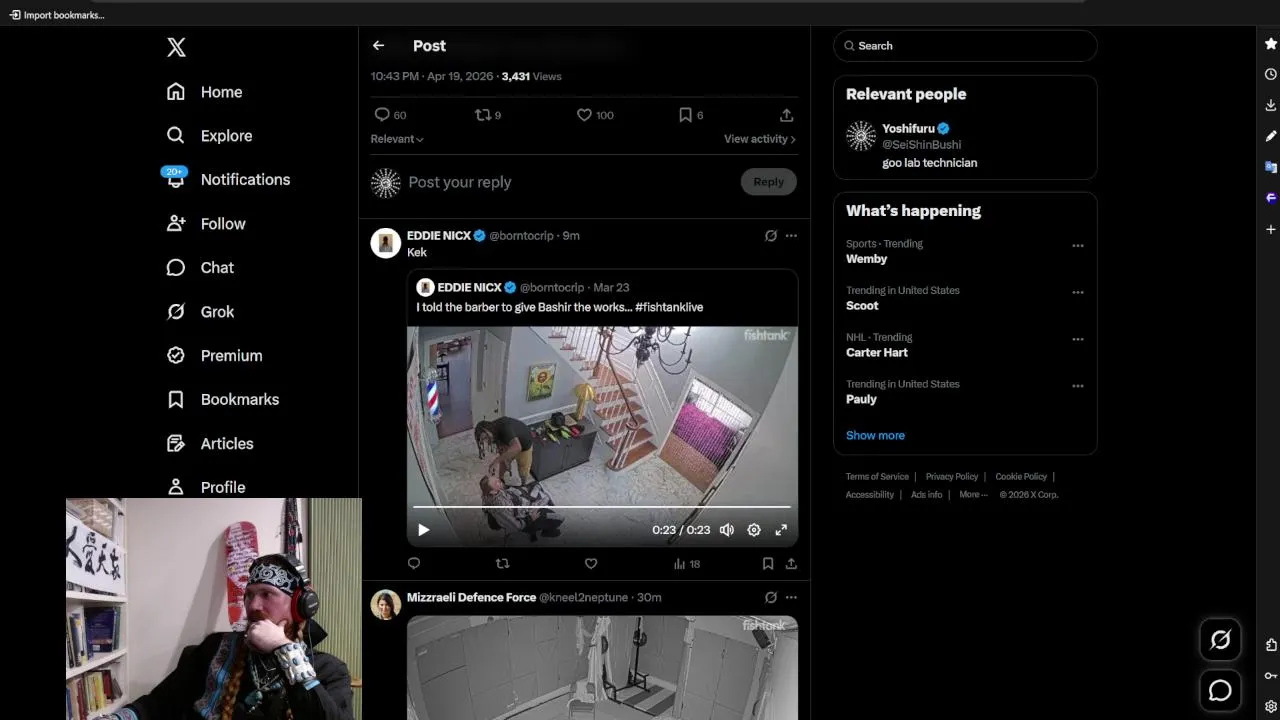Click the Search box

tap(965, 46)
